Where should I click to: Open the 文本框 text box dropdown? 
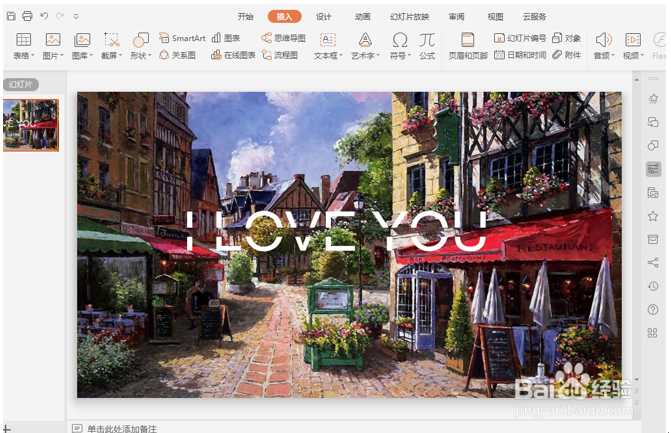pos(328,46)
